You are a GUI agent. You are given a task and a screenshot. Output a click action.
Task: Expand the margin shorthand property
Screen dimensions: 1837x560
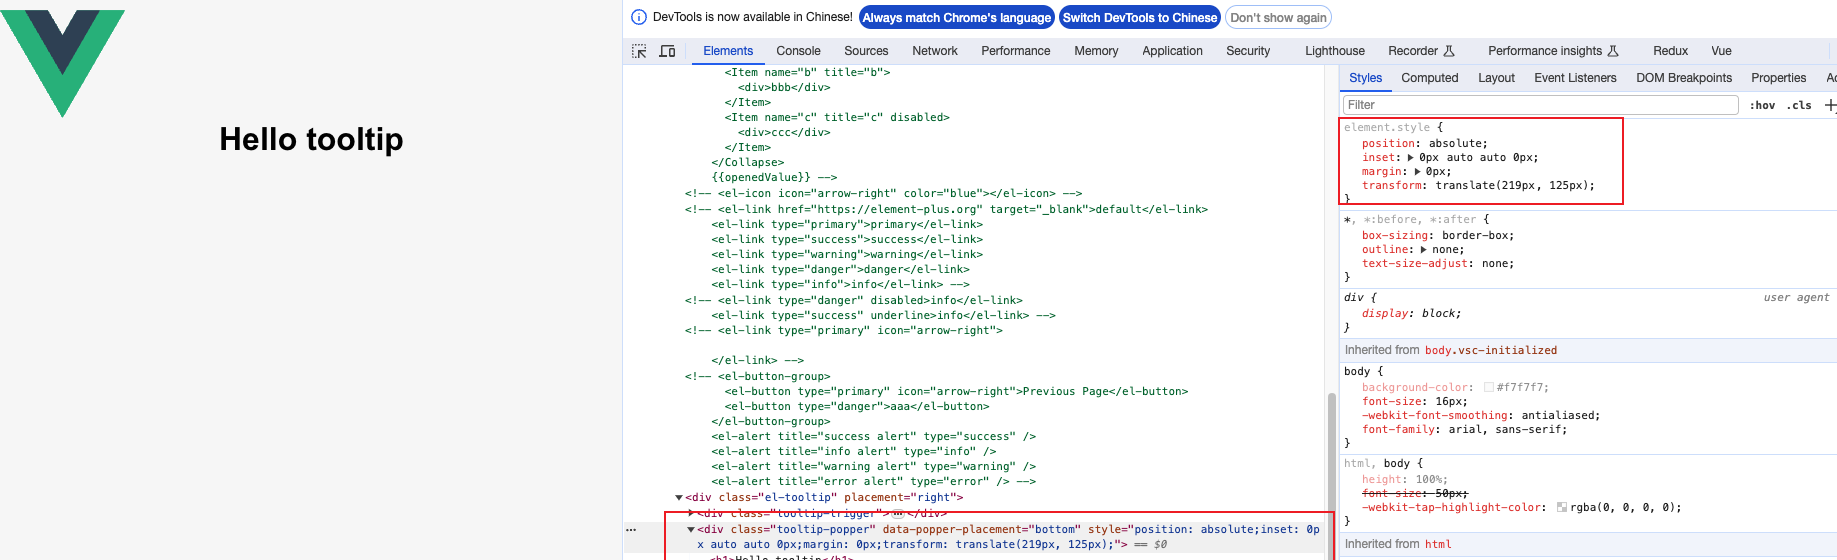click(1417, 172)
